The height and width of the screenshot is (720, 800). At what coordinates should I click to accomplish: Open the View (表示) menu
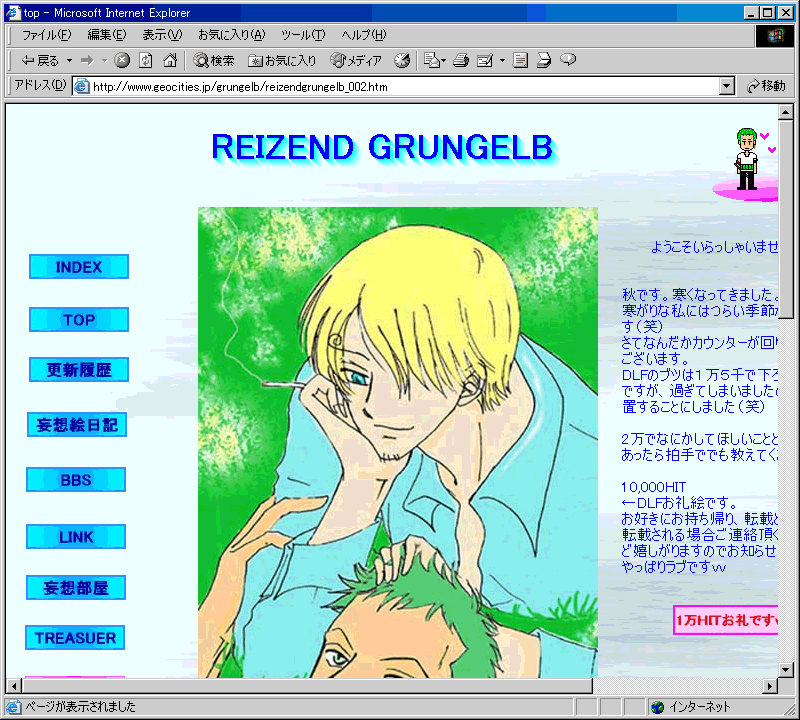pyautogui.click(x=162, y=35)
